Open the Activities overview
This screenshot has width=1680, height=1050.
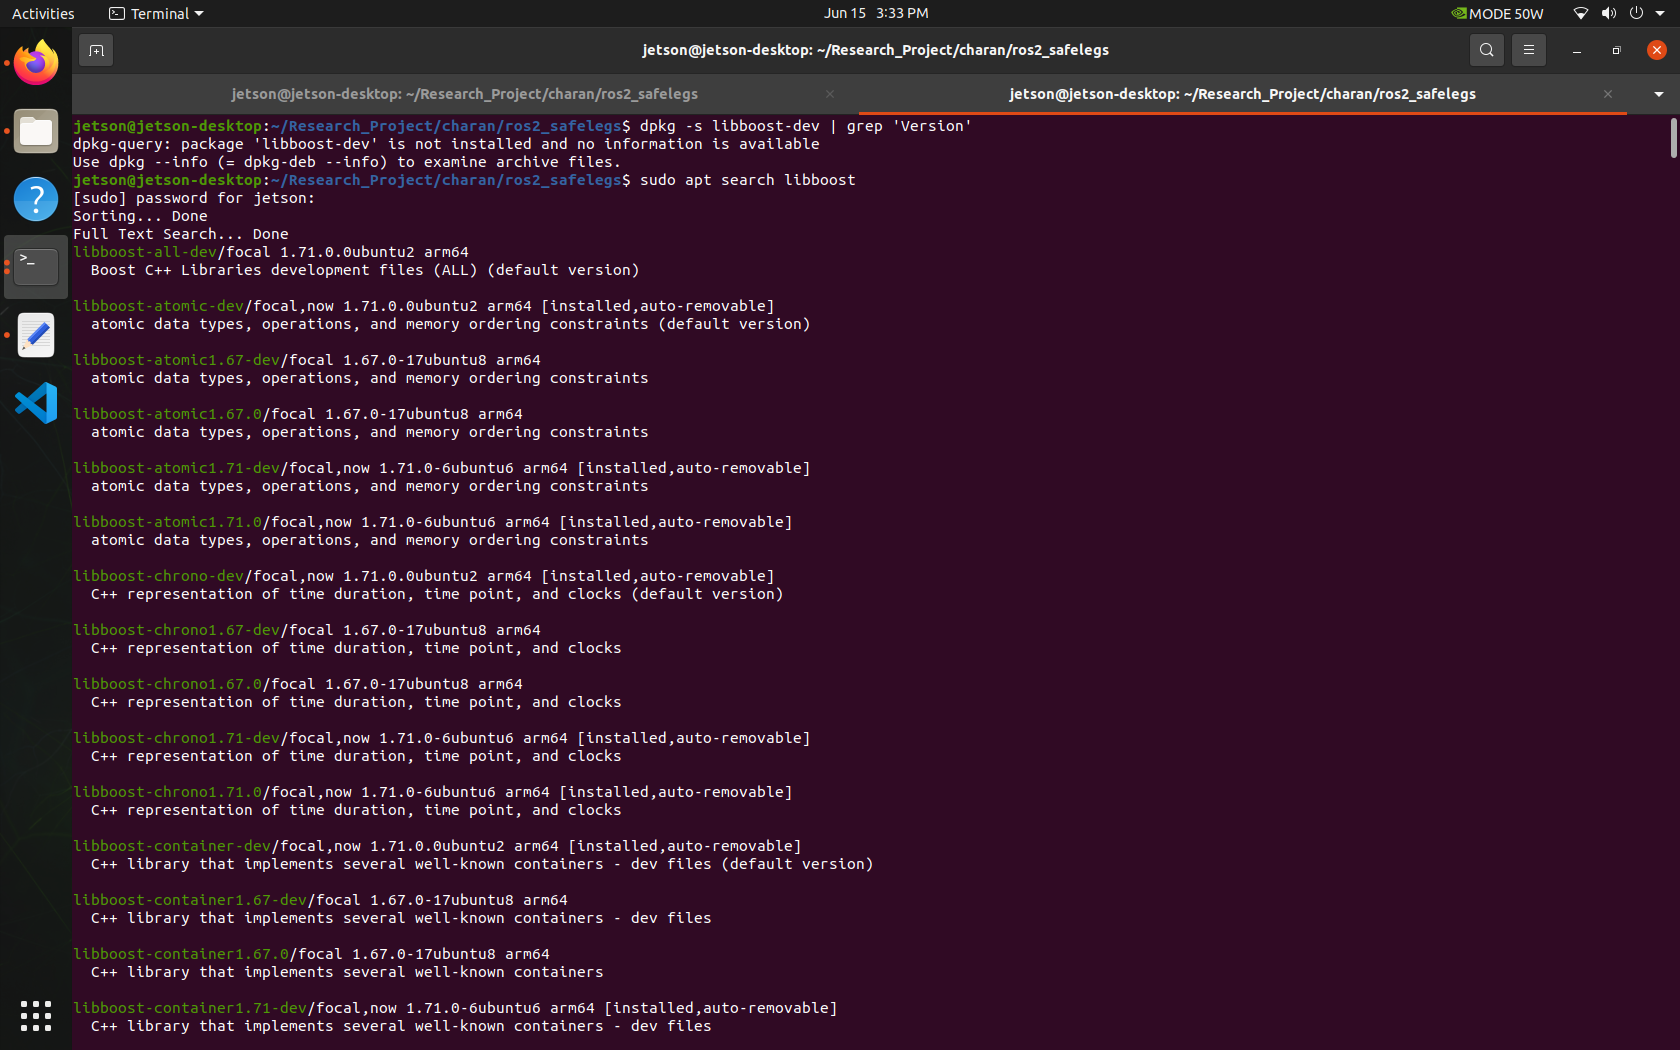43,13
